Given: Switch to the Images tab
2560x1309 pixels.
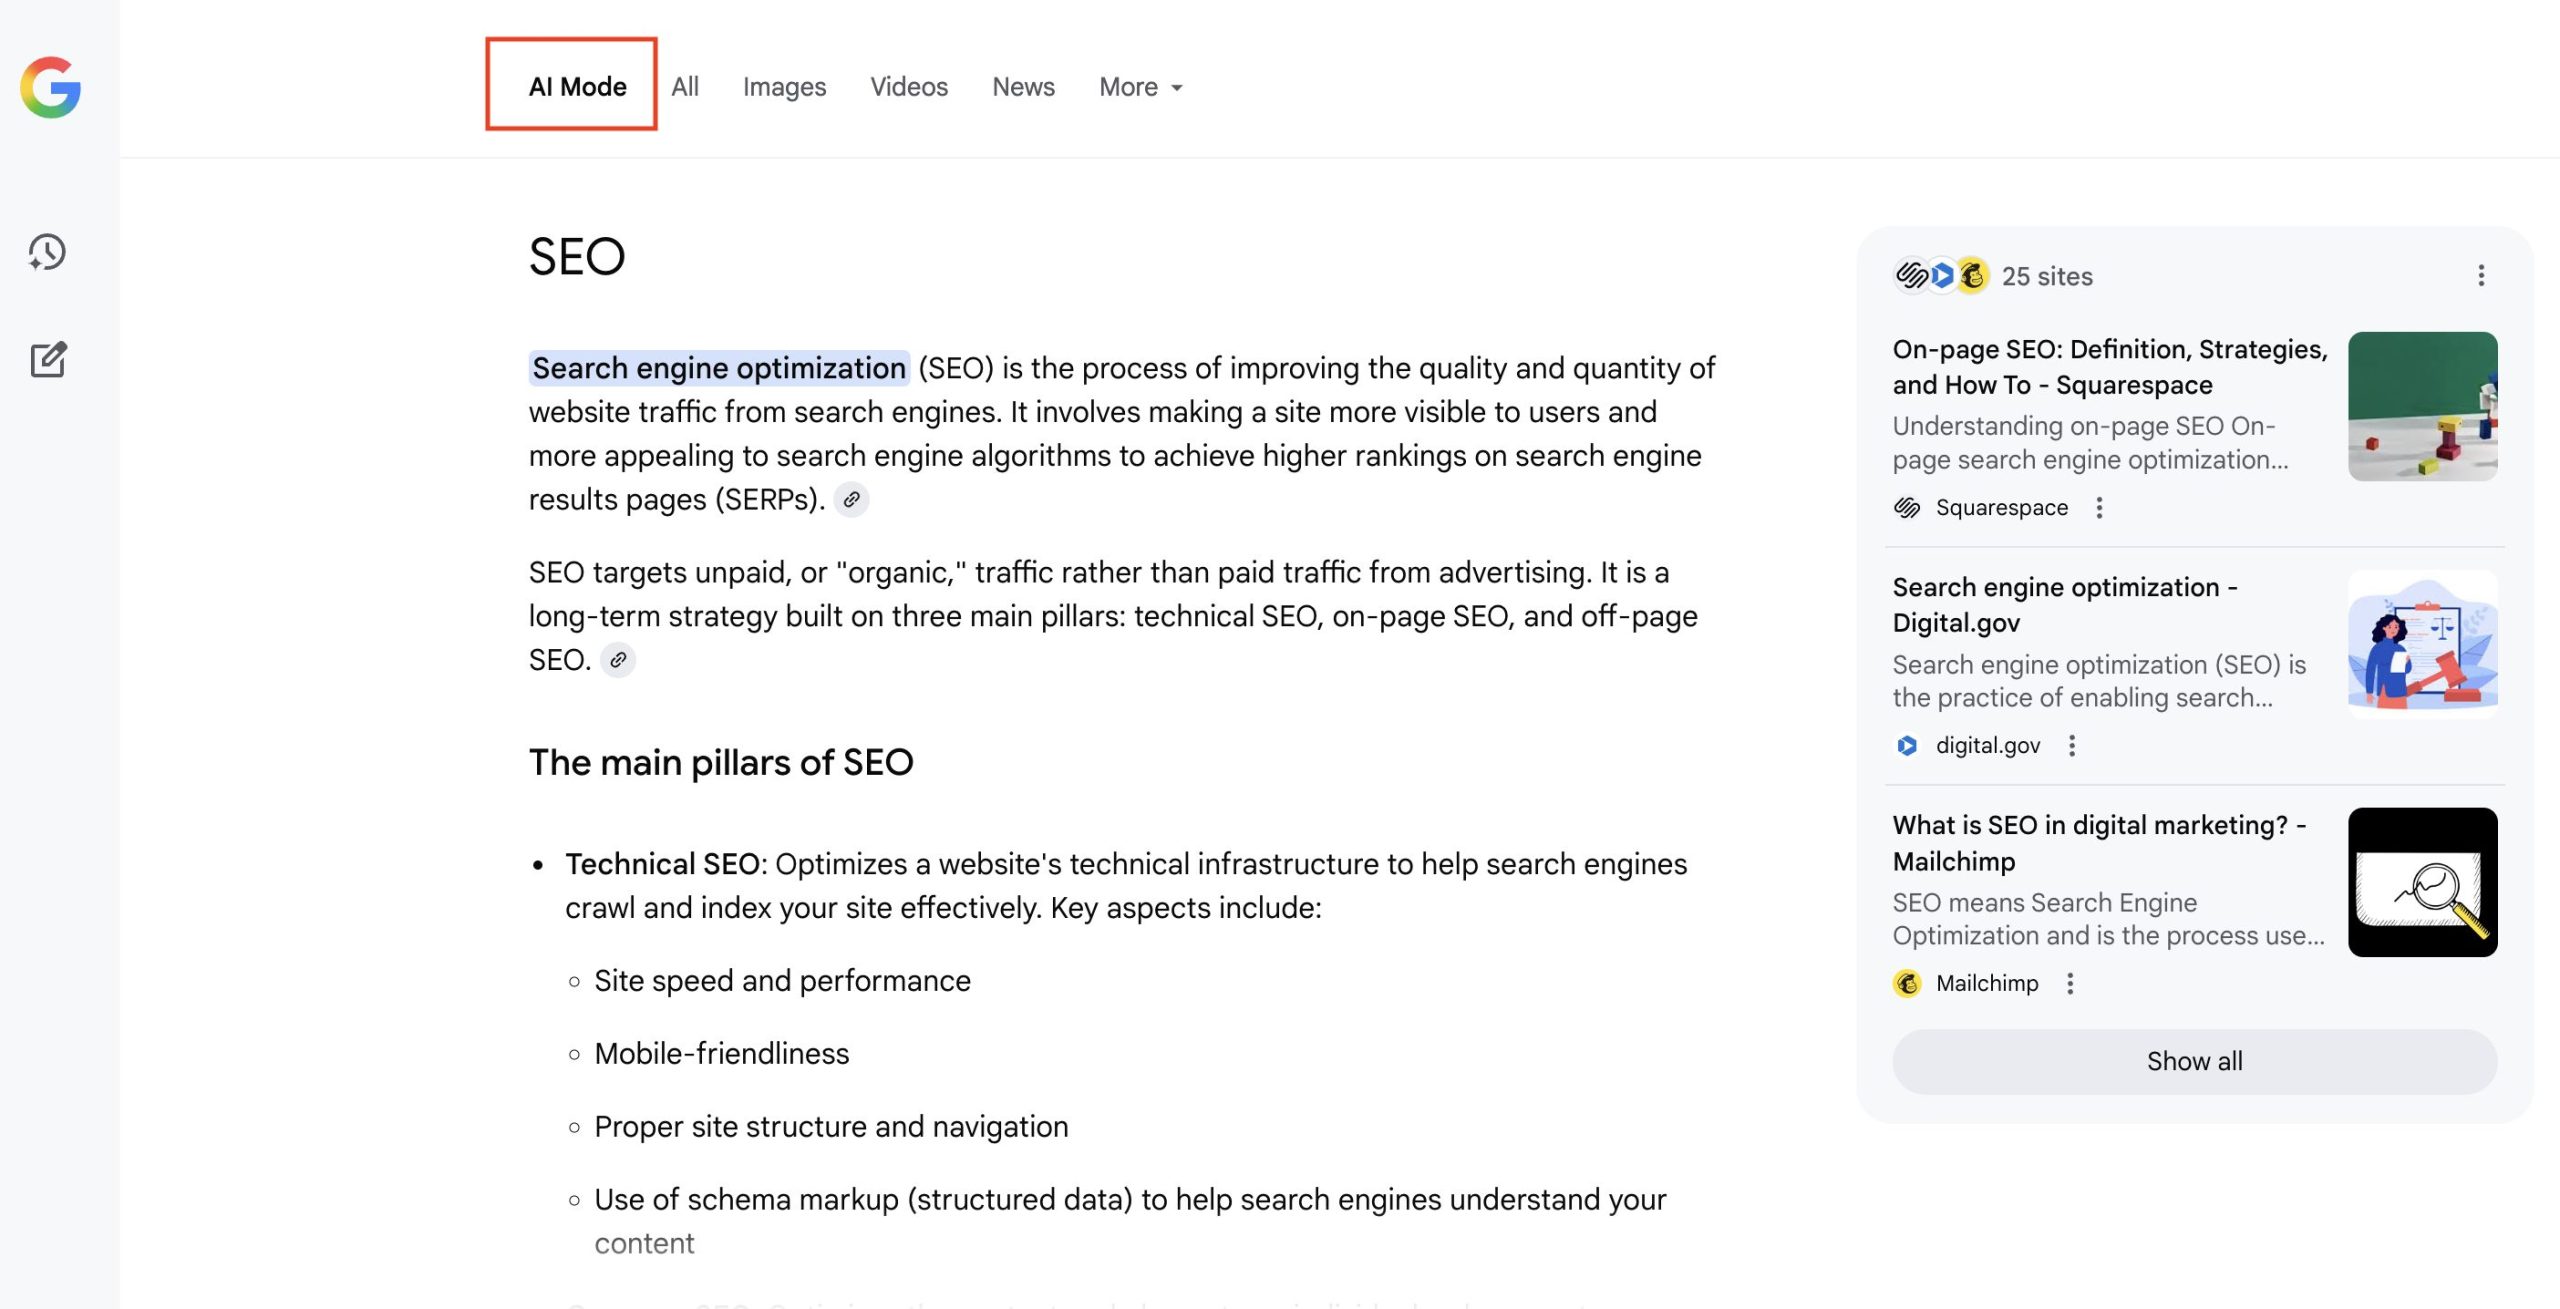Looking at the screenshot, I should (784, 87).
